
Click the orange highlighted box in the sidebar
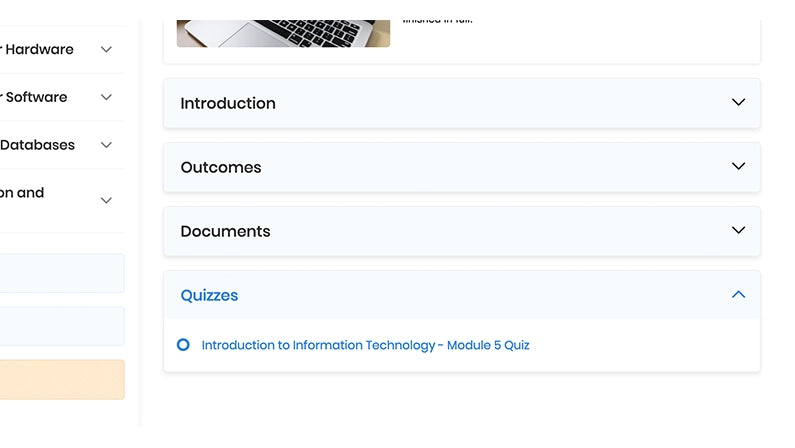[62, 380]
